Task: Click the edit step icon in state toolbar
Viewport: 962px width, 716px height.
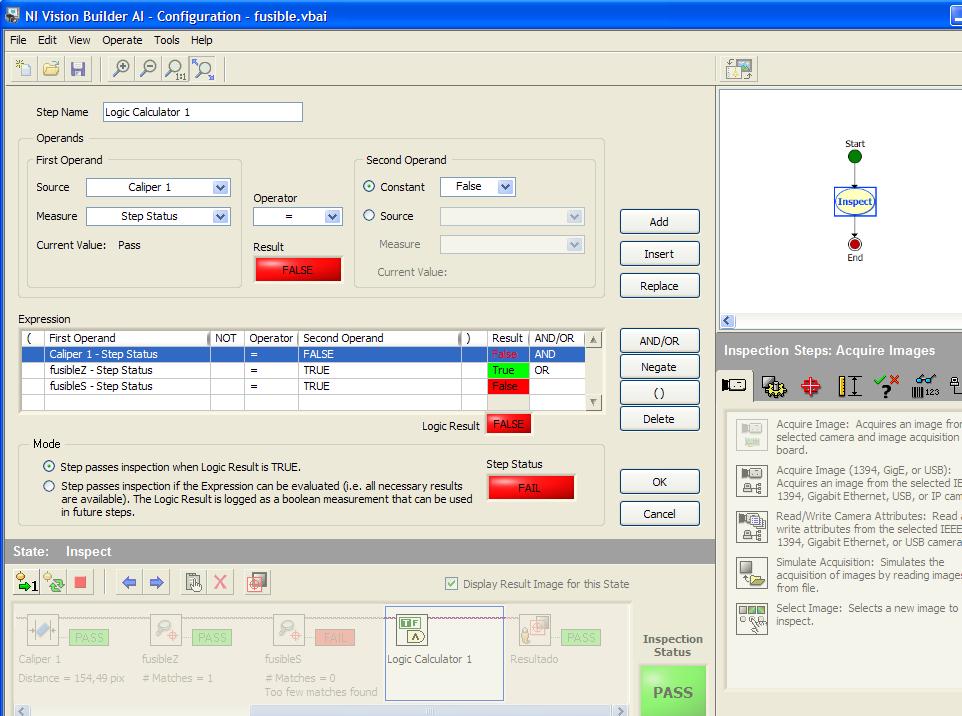Action: tap(194, 582)
